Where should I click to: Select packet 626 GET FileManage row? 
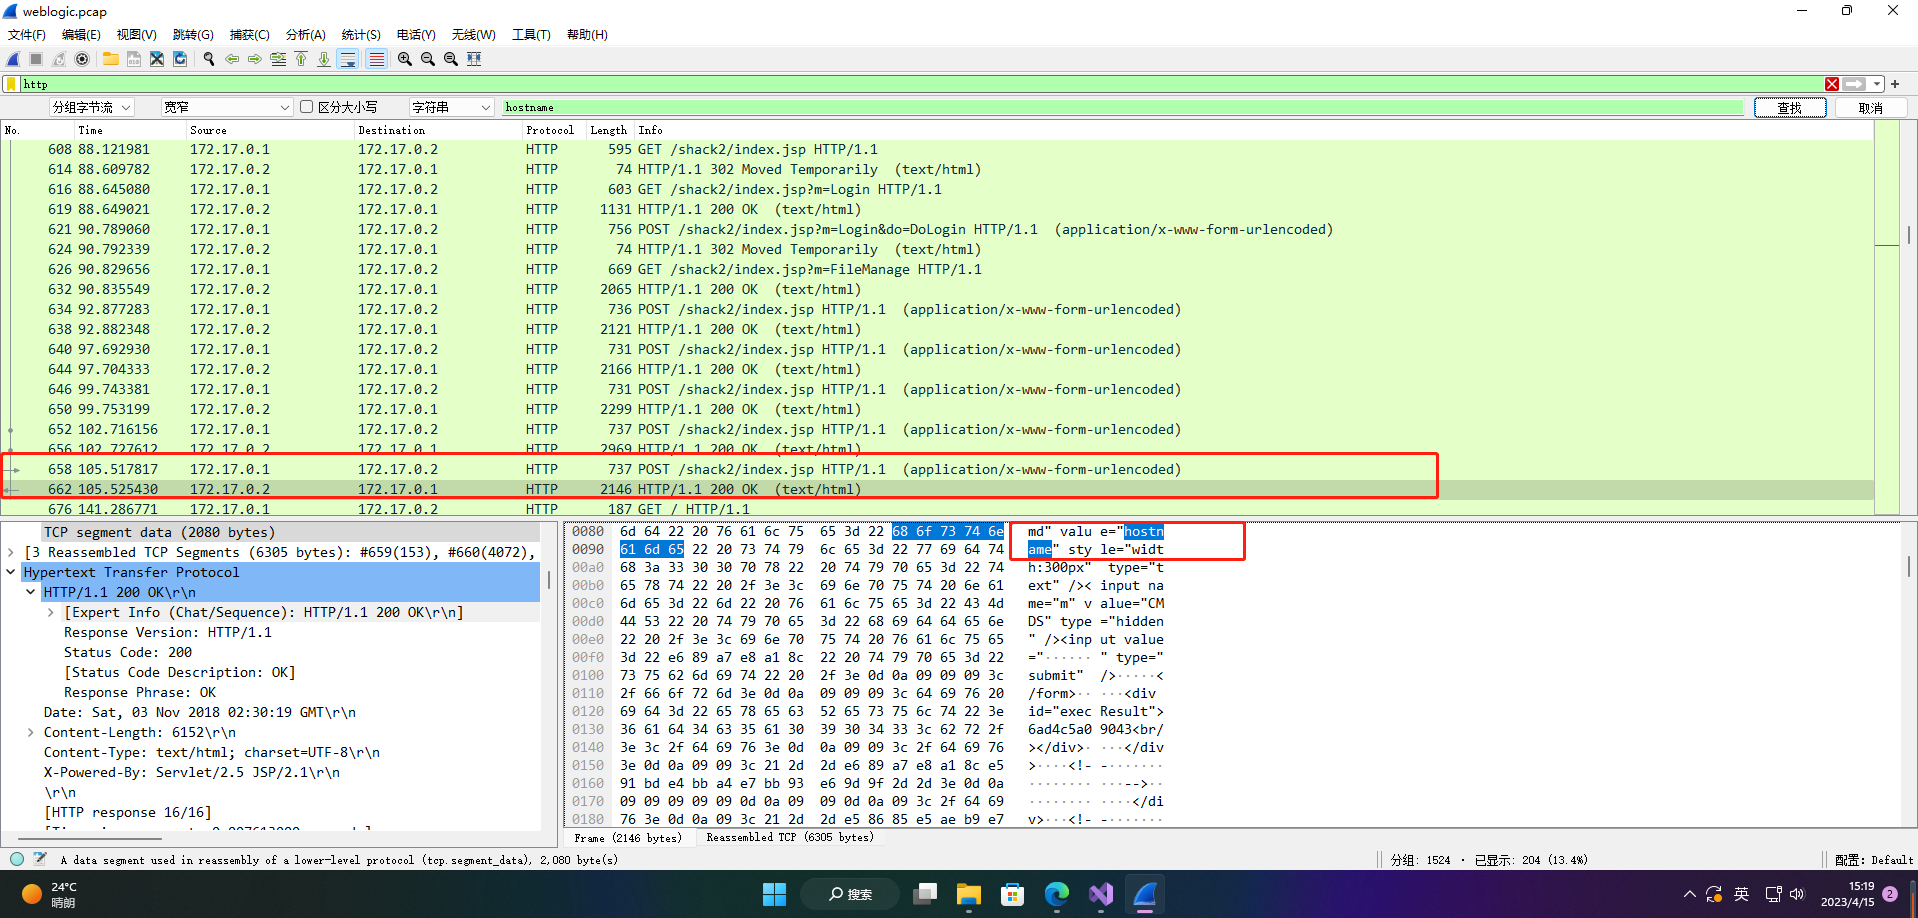[x=936, y=269]
